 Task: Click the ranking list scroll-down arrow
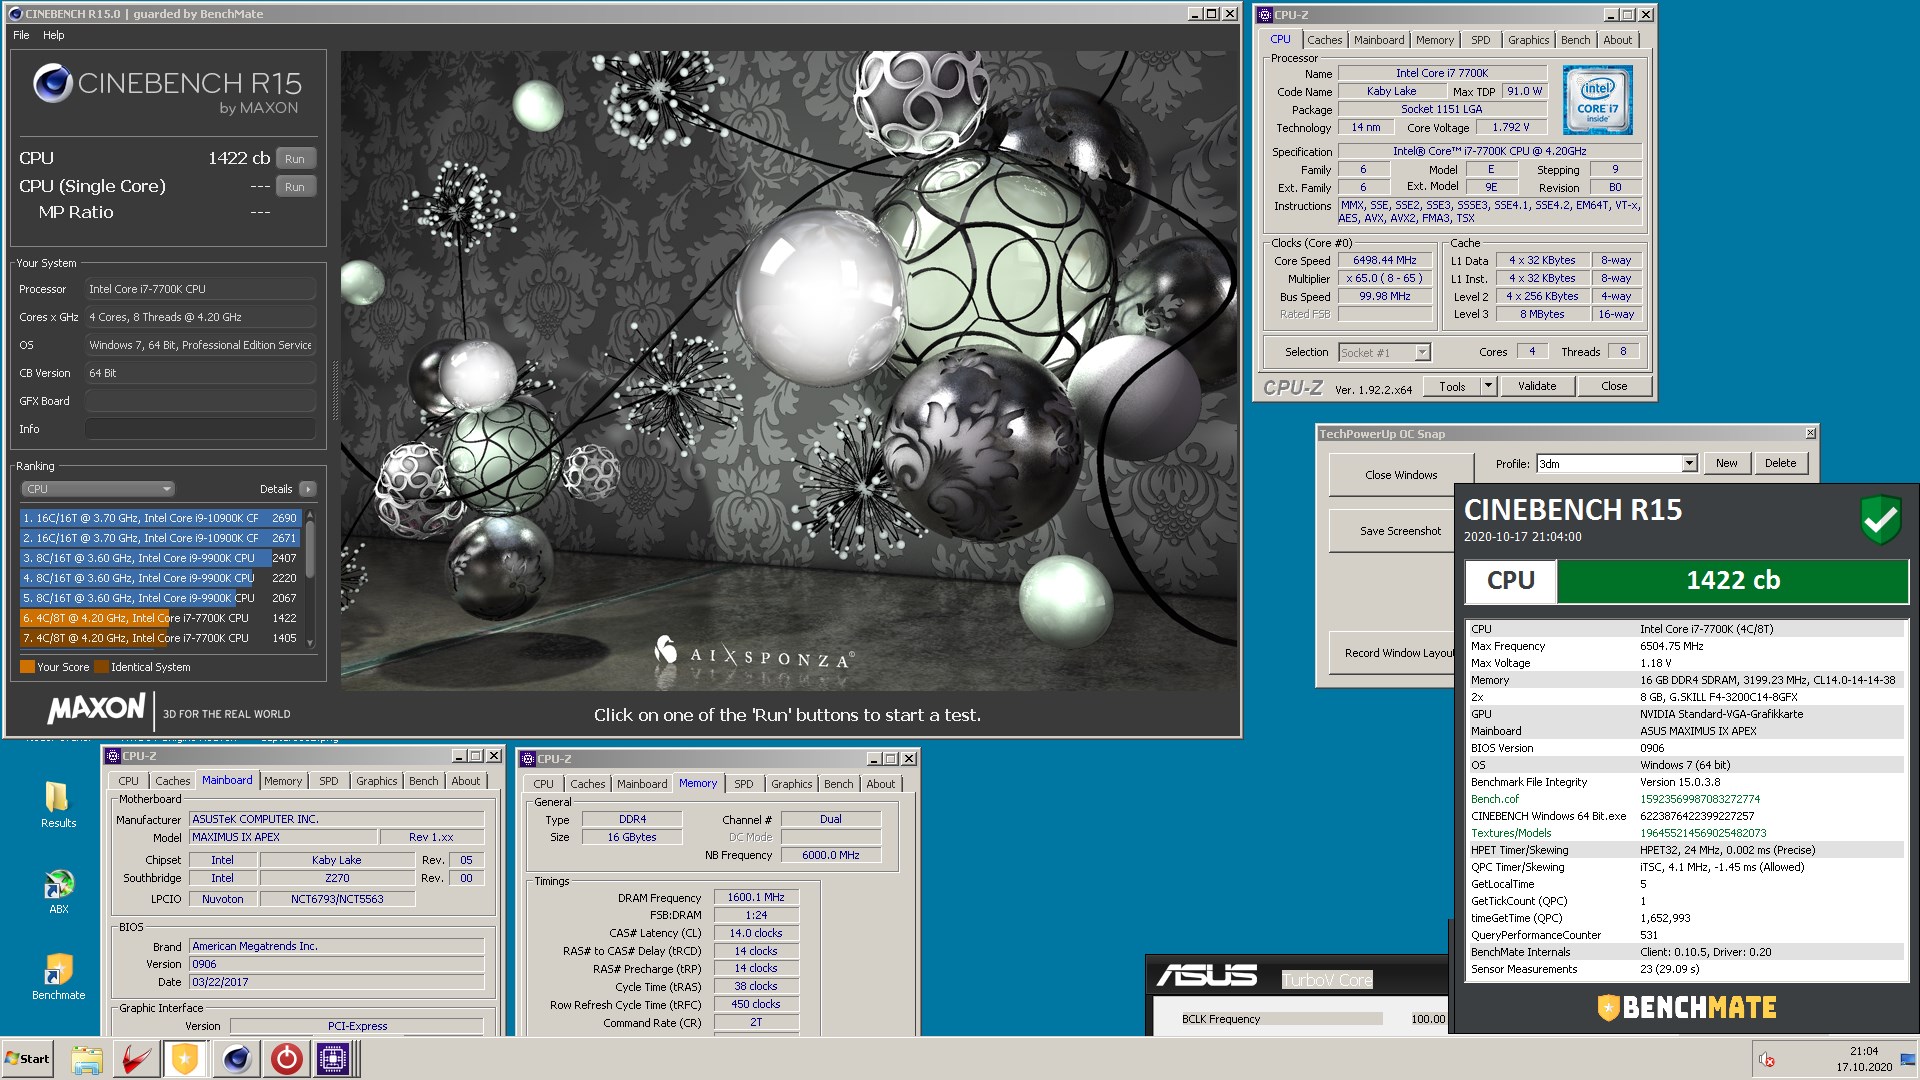tap(310, 643)
